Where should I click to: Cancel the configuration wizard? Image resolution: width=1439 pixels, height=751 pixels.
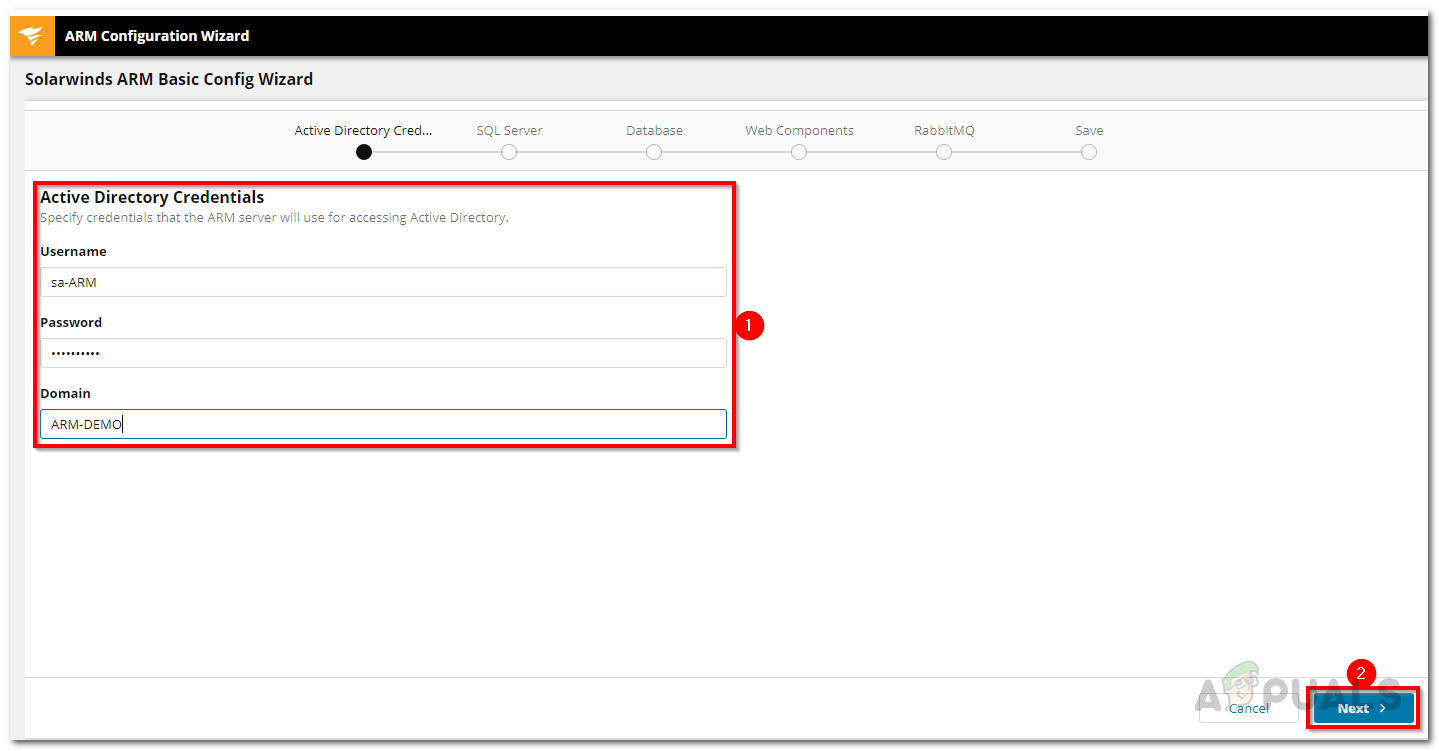1249,708
